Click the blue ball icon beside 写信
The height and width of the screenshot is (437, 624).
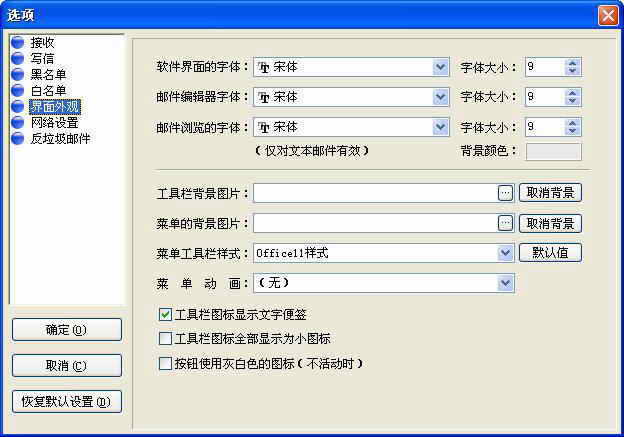click(17, 59)
